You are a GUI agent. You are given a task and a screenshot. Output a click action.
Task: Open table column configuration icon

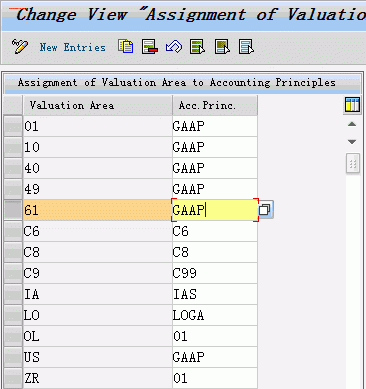pos(352,105)
